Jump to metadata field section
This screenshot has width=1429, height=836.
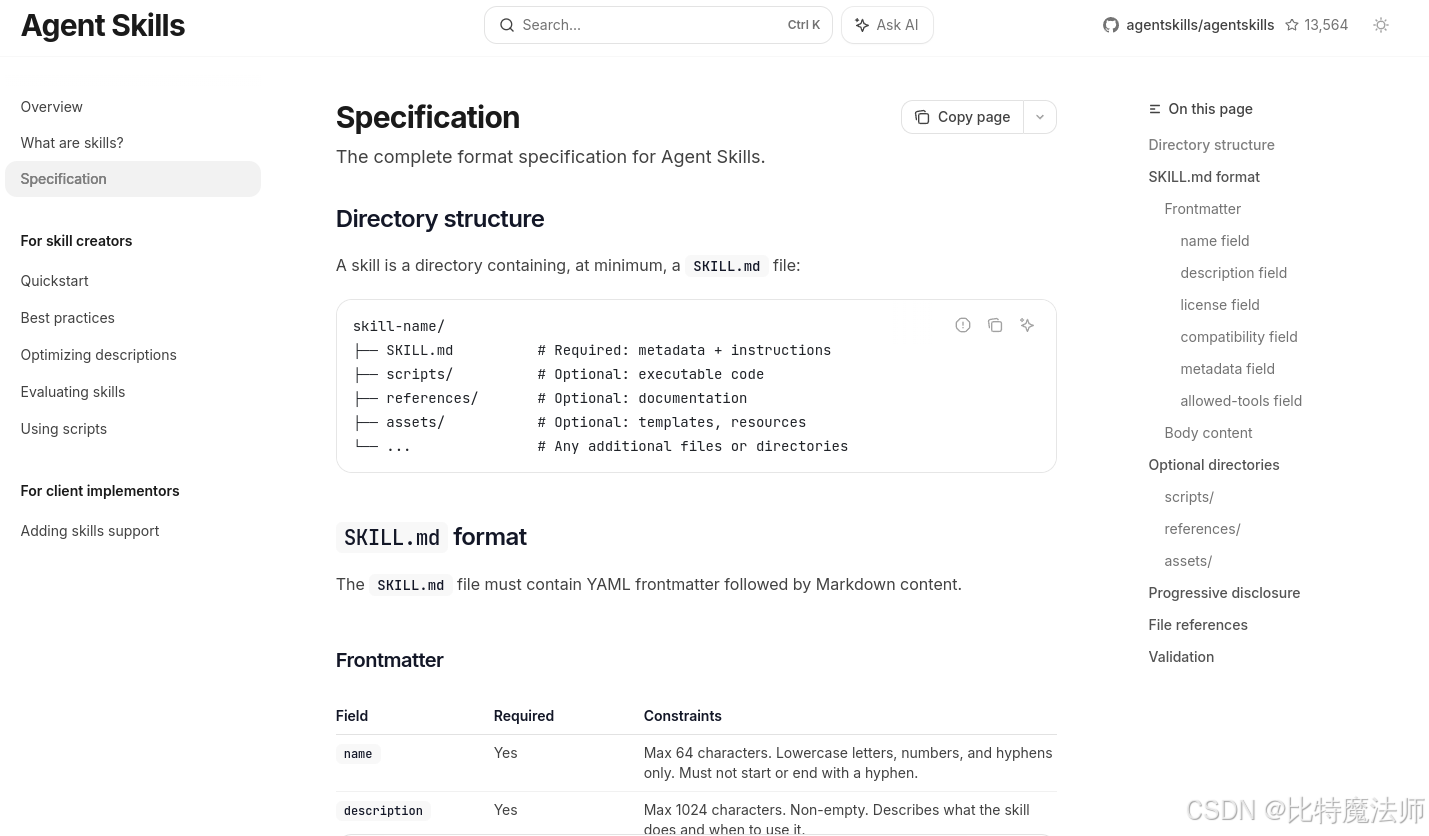(x=1227, y=369)
